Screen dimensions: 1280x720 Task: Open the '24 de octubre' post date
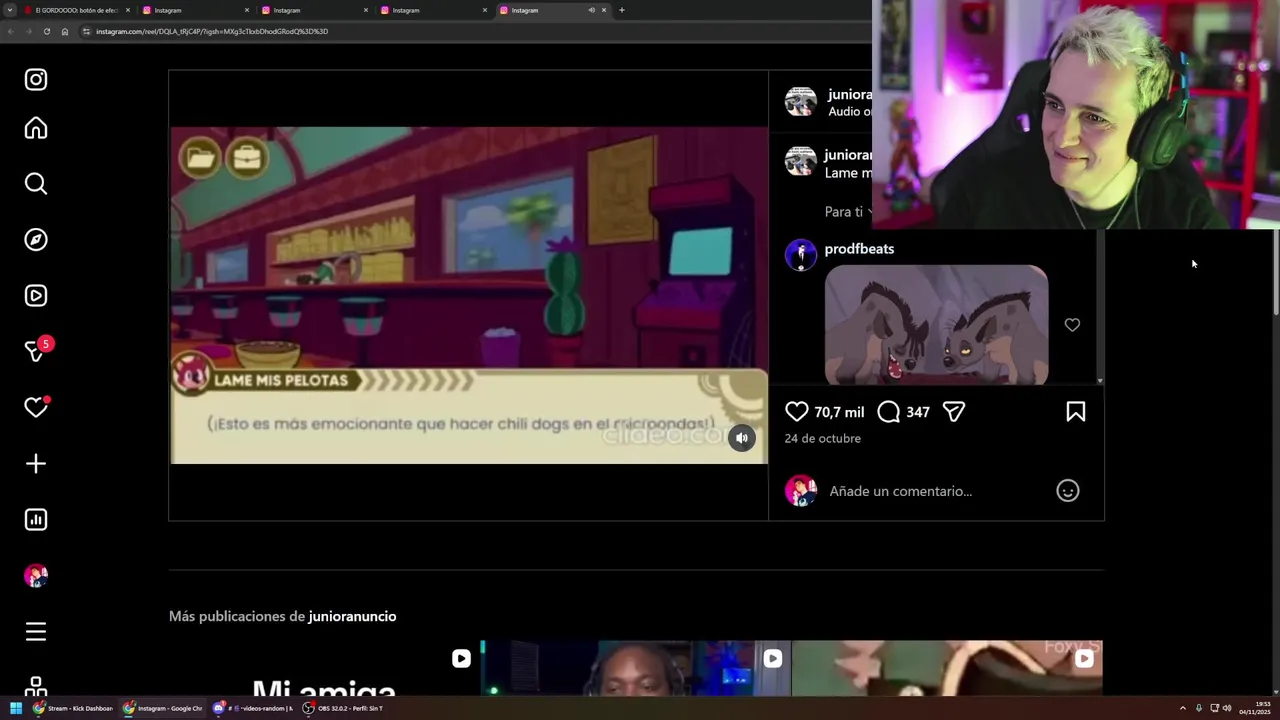click(823, 438)
